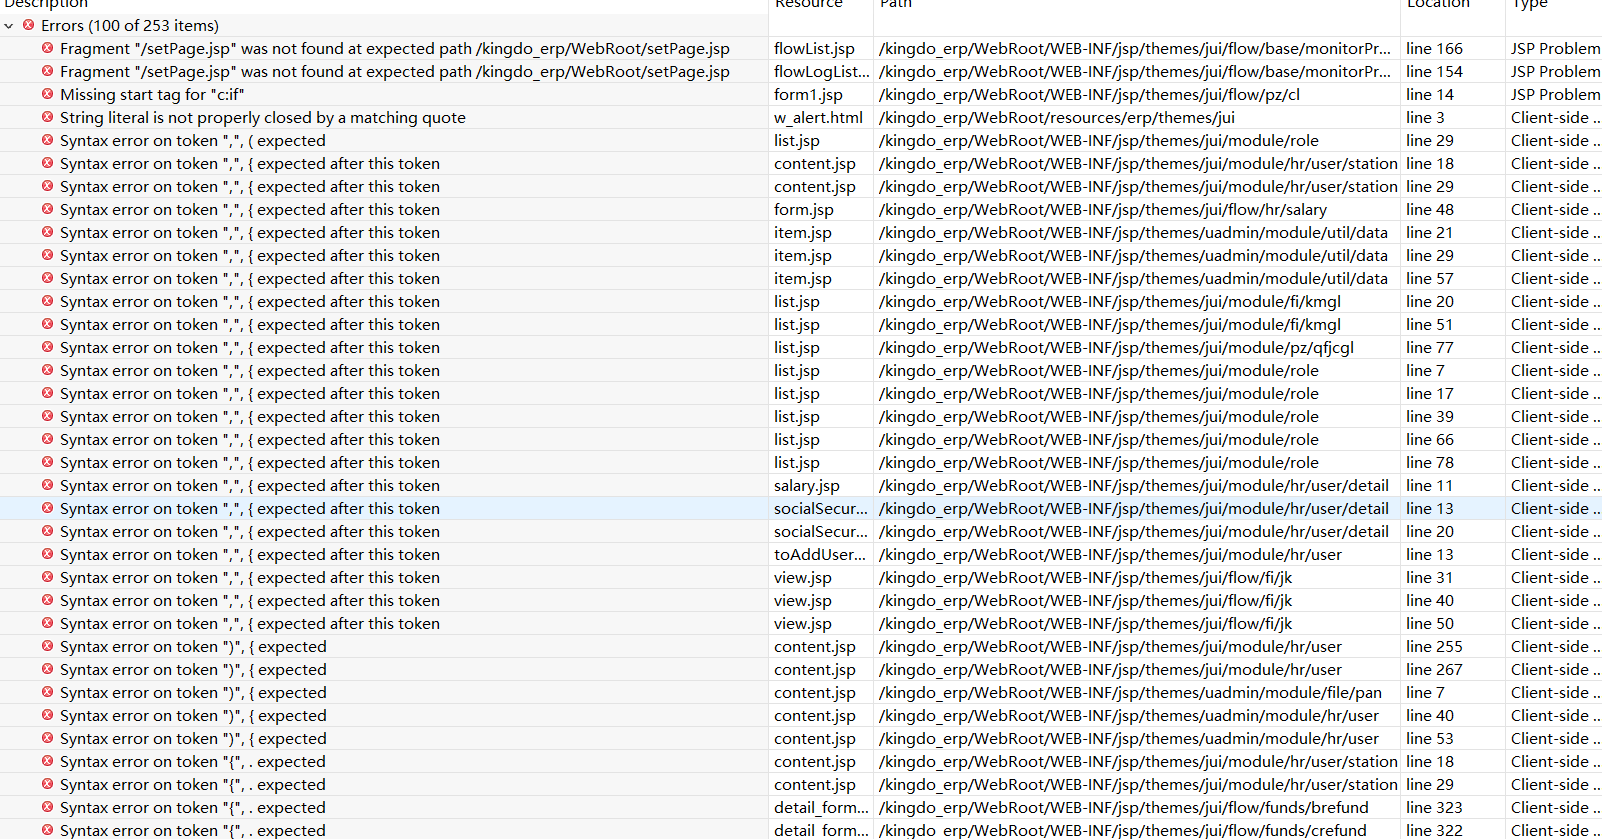Select the w_alert.html resource row
The image size is (1602, 839).
coord(800,117)
